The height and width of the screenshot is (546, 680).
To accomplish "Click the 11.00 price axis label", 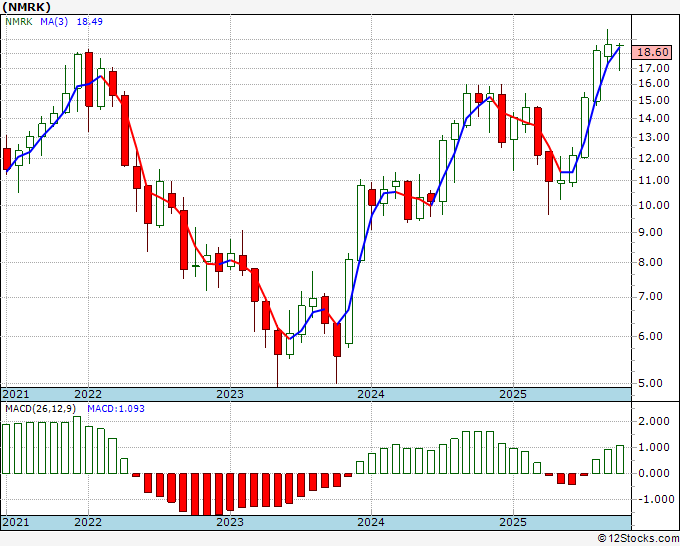I will tap(654, 180).
